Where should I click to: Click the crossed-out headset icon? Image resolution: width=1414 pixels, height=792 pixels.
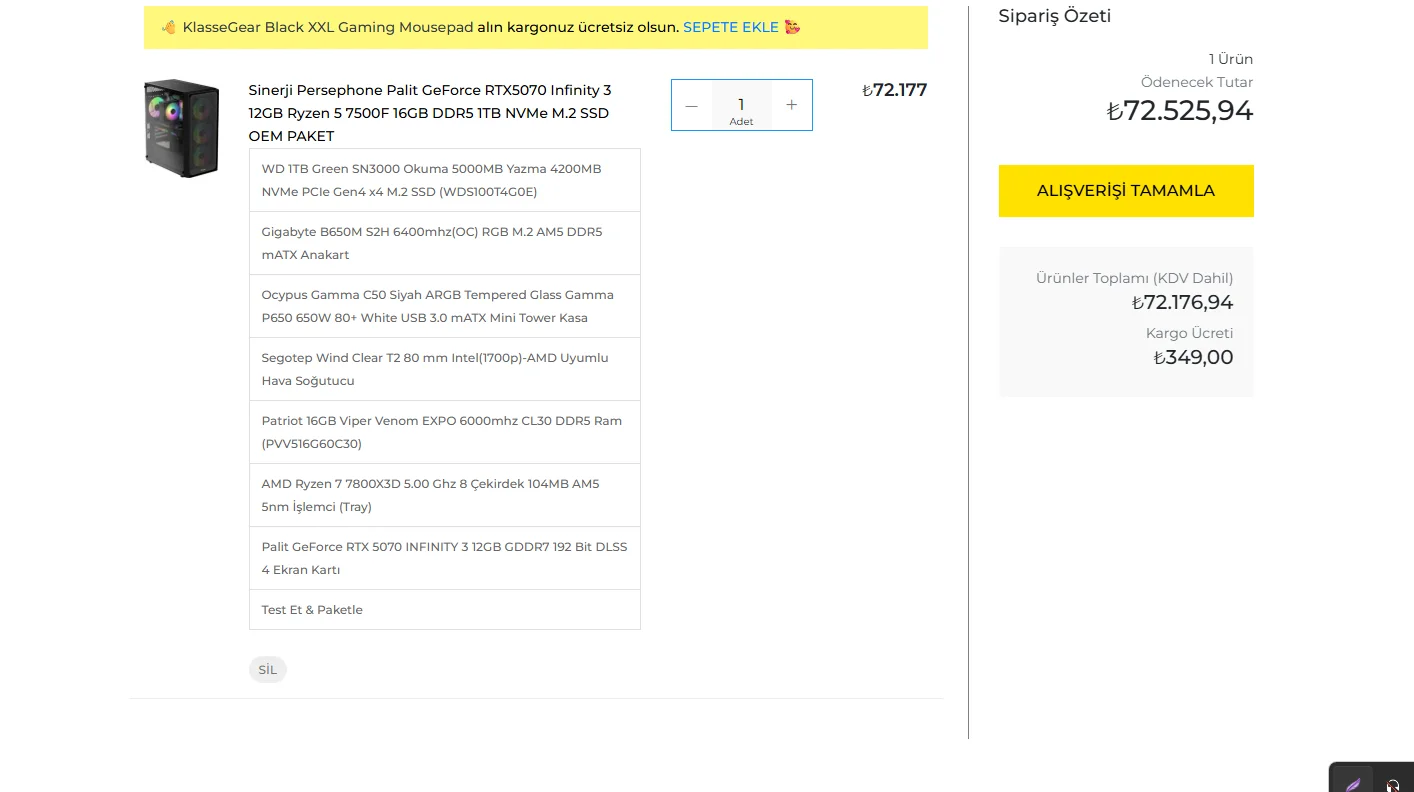coord(1392,784)
